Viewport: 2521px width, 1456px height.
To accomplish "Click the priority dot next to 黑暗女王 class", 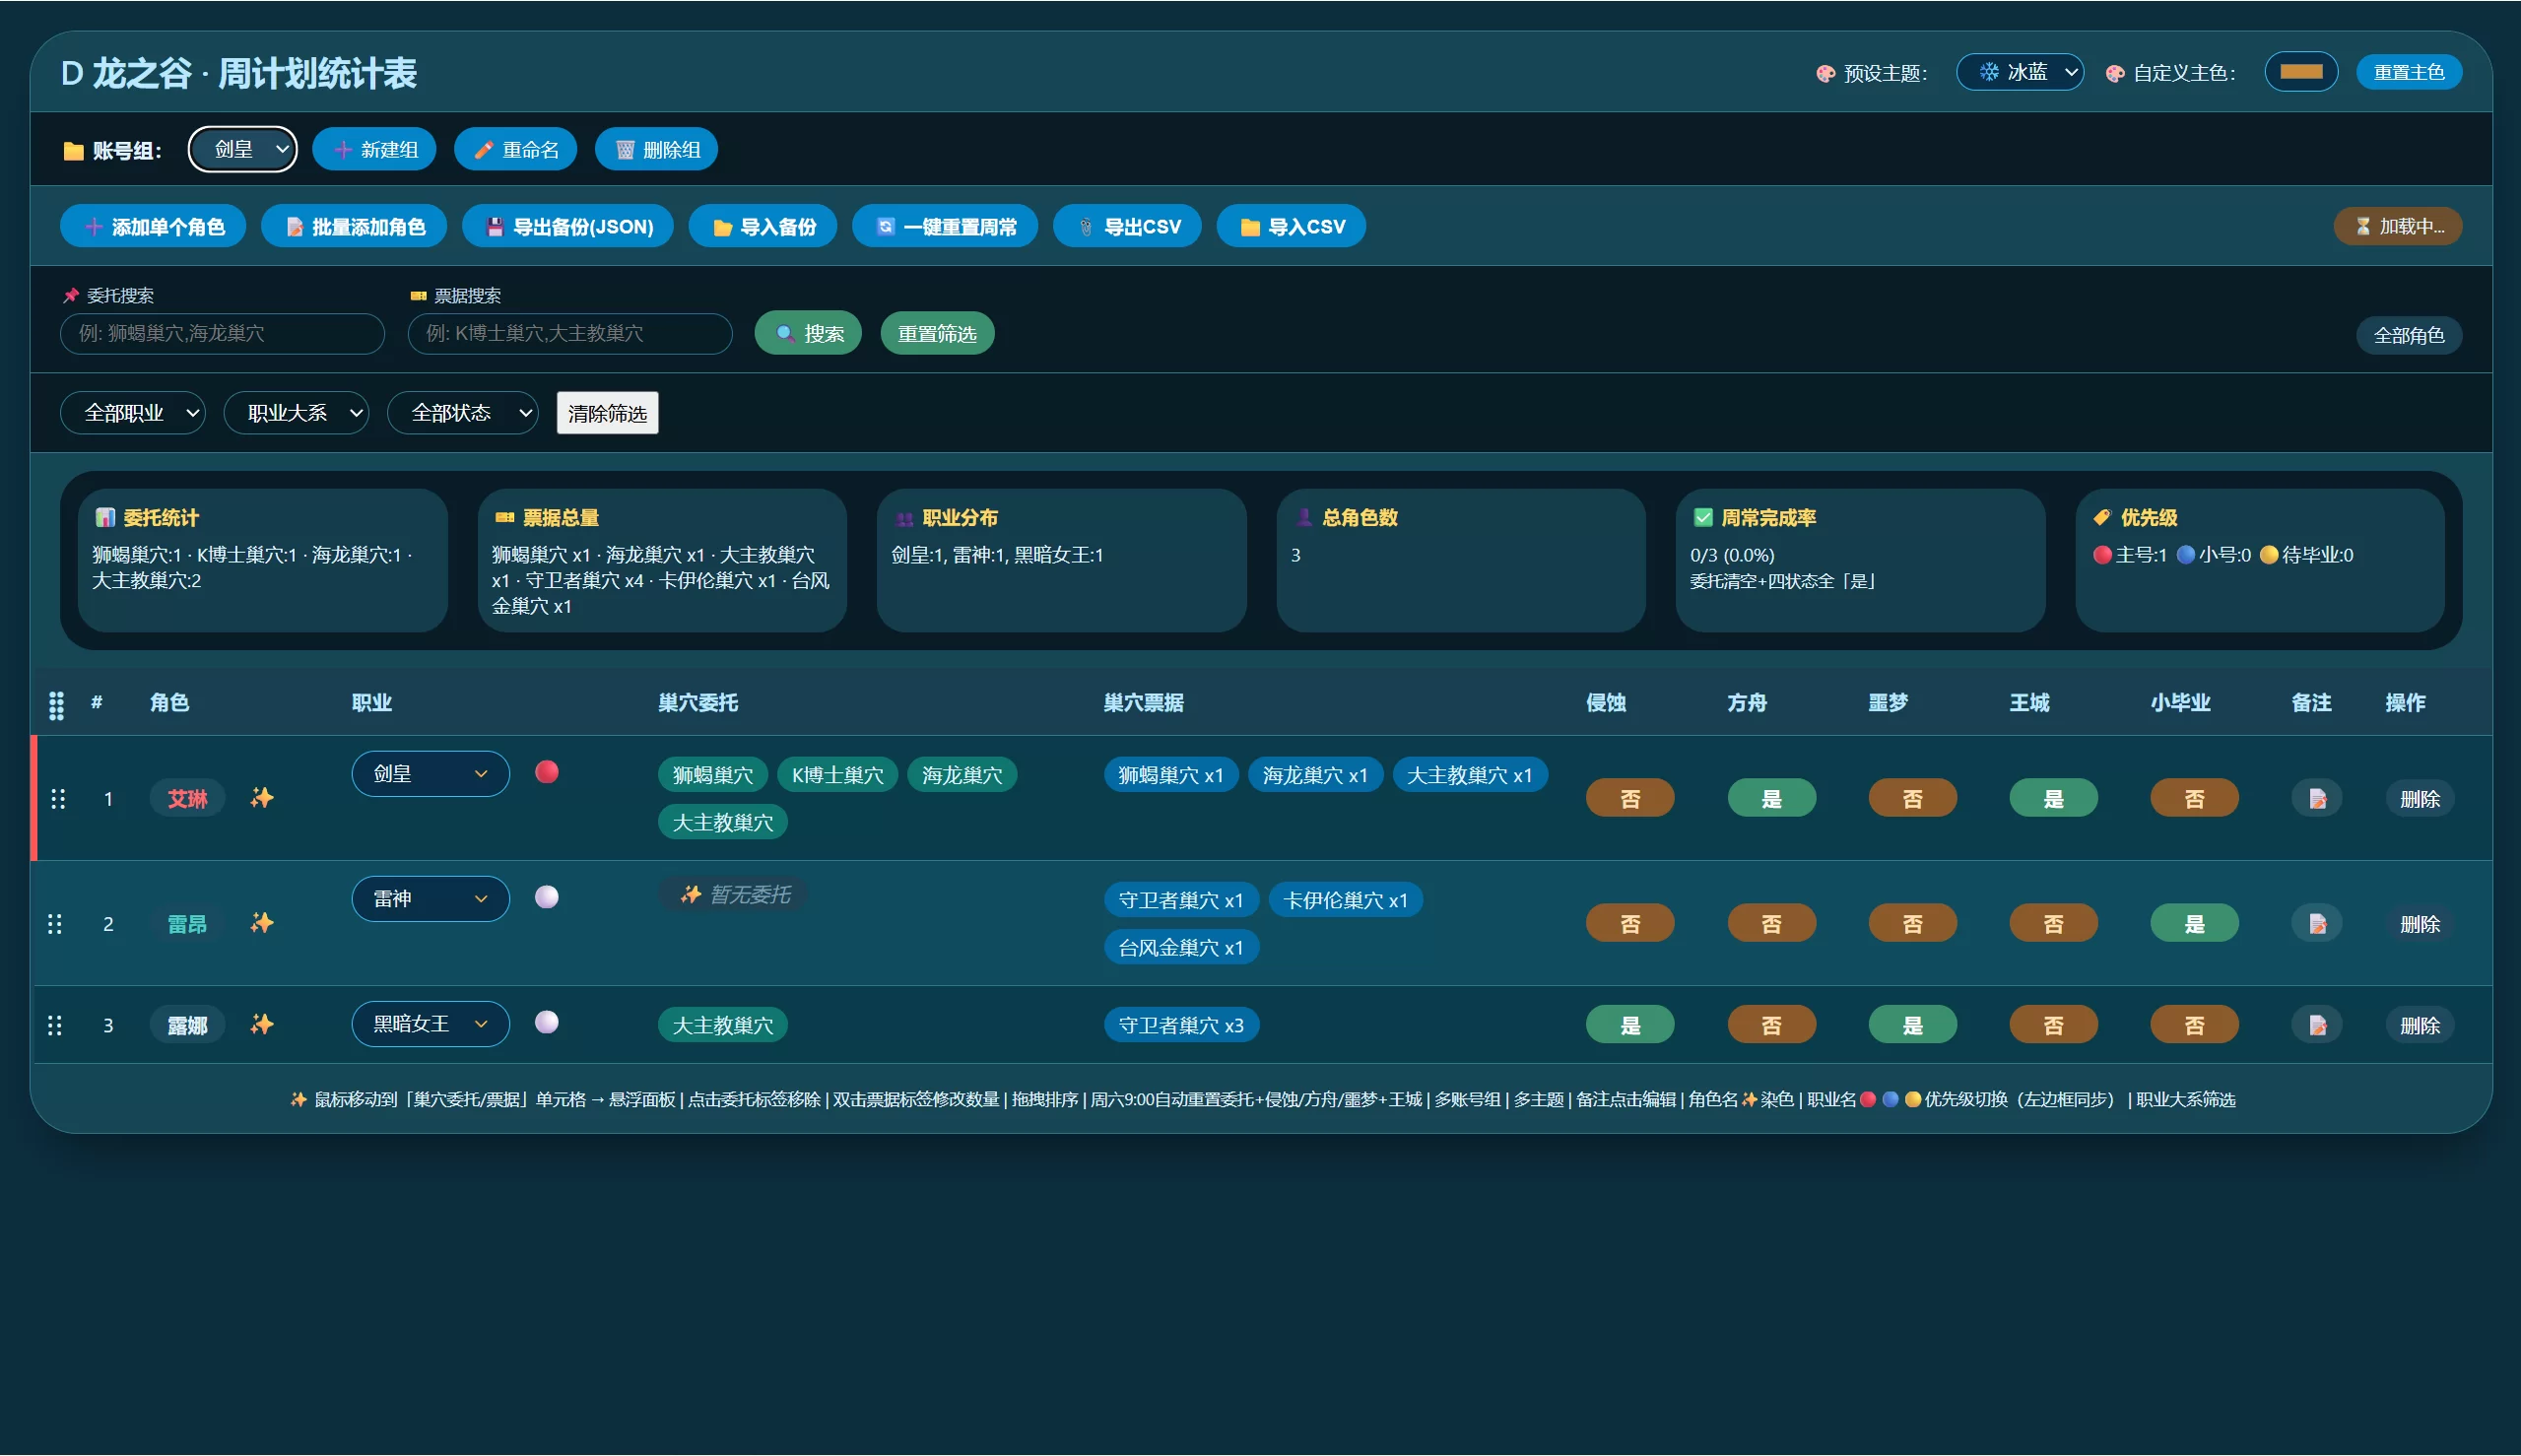I will click(547, 1022).
